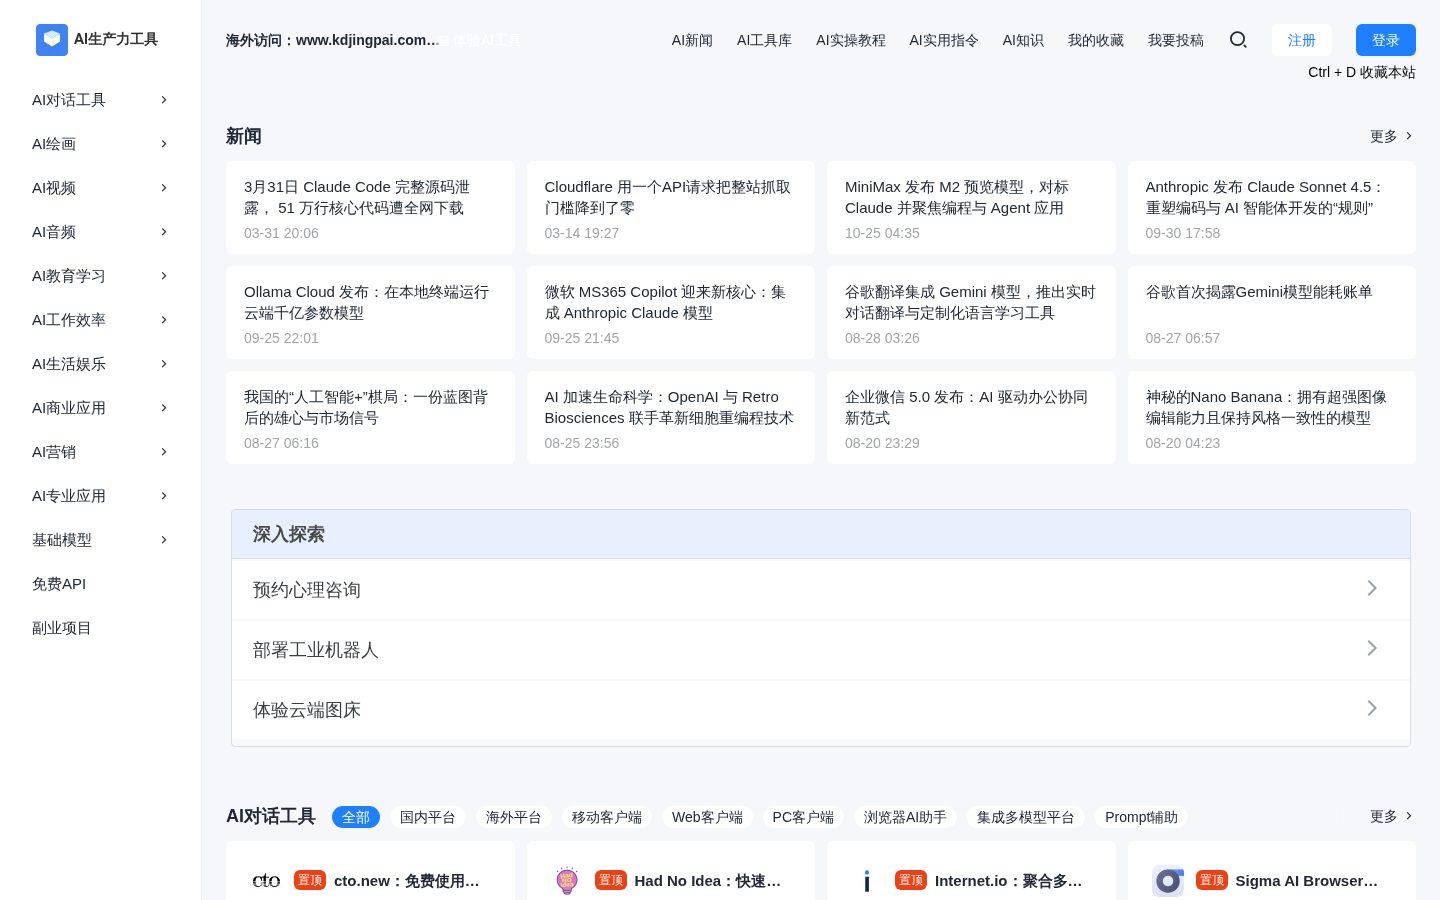Go to AI工具库 in top navigation
This screenshot has height=900, width=1440.
(764, 40)
